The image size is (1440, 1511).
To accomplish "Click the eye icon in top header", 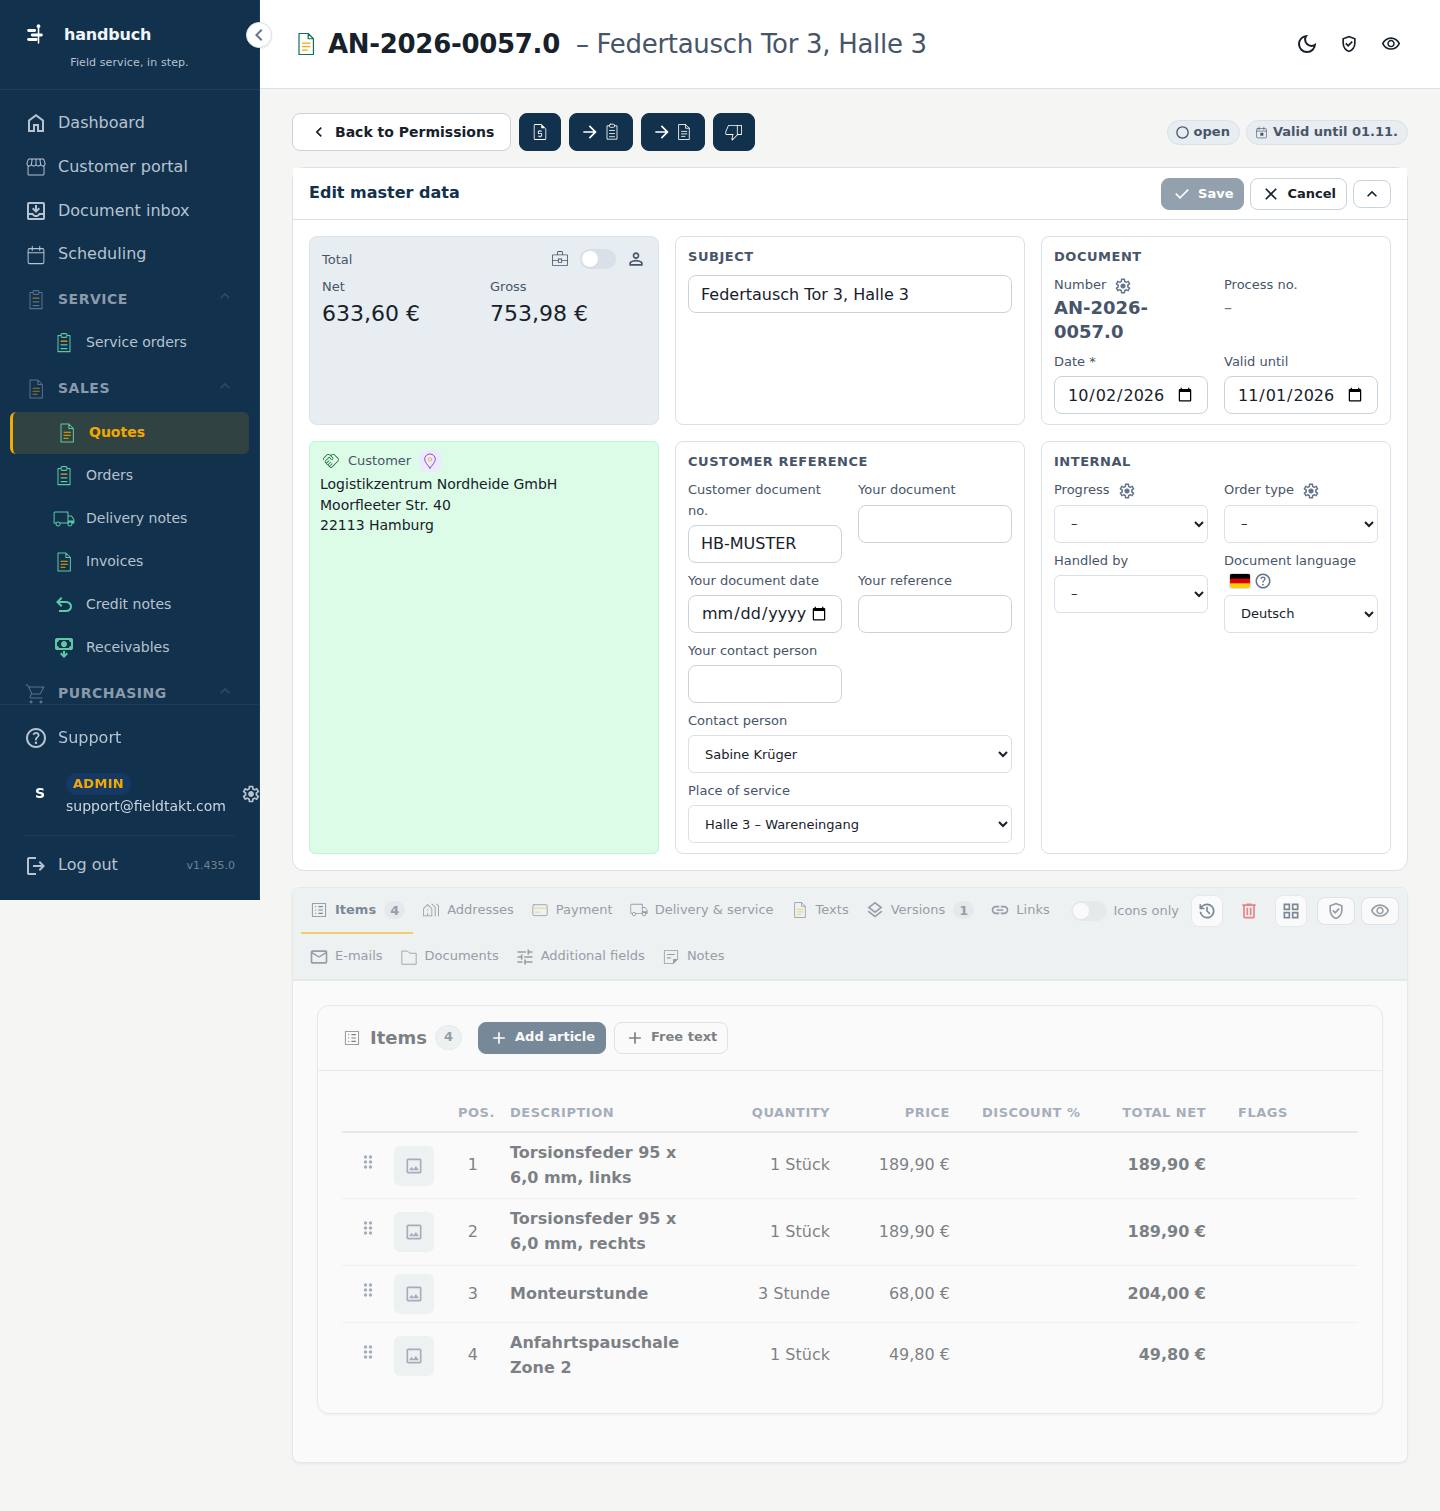I will (x=1391, y=44).
